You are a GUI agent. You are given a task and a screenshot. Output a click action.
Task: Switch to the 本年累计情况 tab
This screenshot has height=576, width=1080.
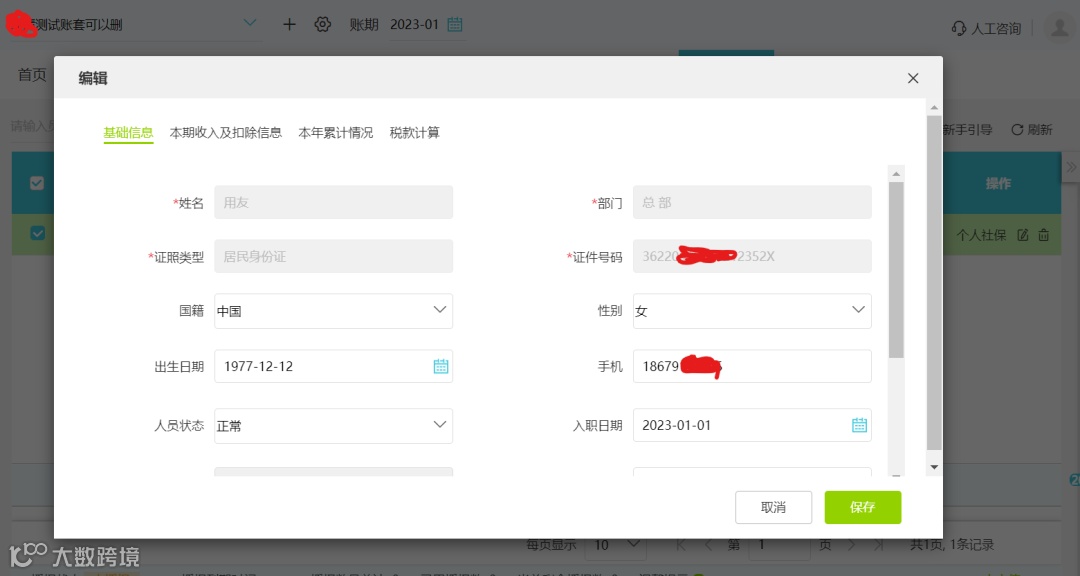(335, 132)
